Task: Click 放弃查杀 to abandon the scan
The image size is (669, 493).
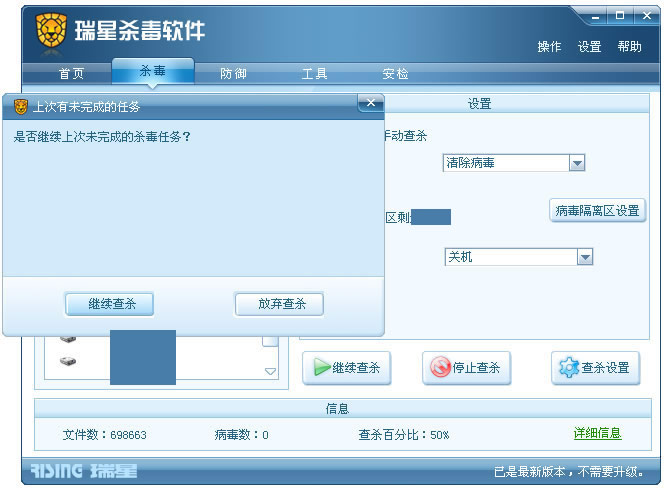Action: pyautogui.click(x=279, y=304)
